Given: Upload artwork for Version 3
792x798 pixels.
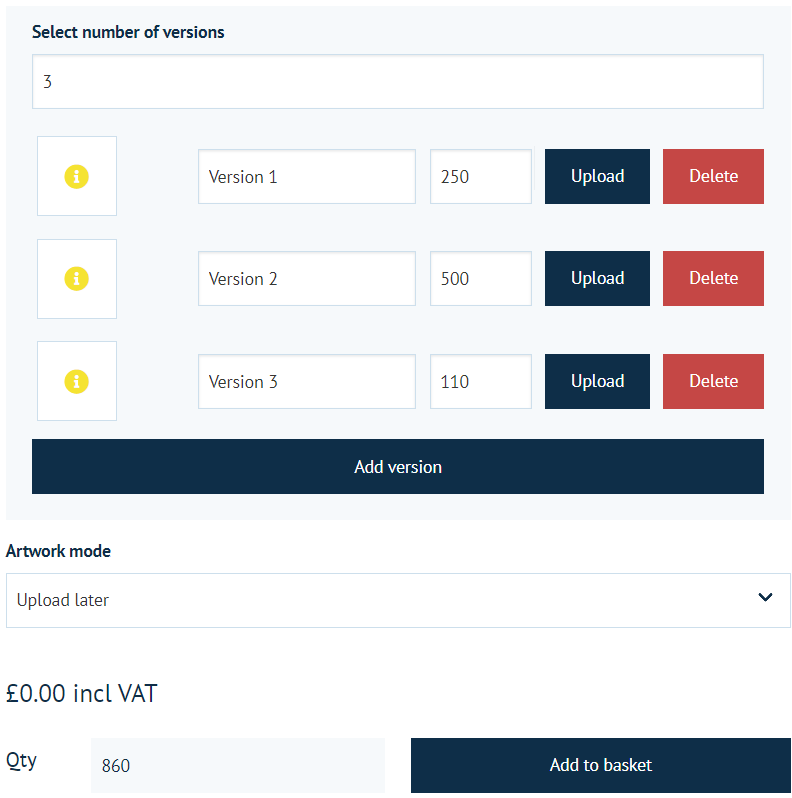Looking at the screenshot, I should pyautogui.click(x=597, y=381).
